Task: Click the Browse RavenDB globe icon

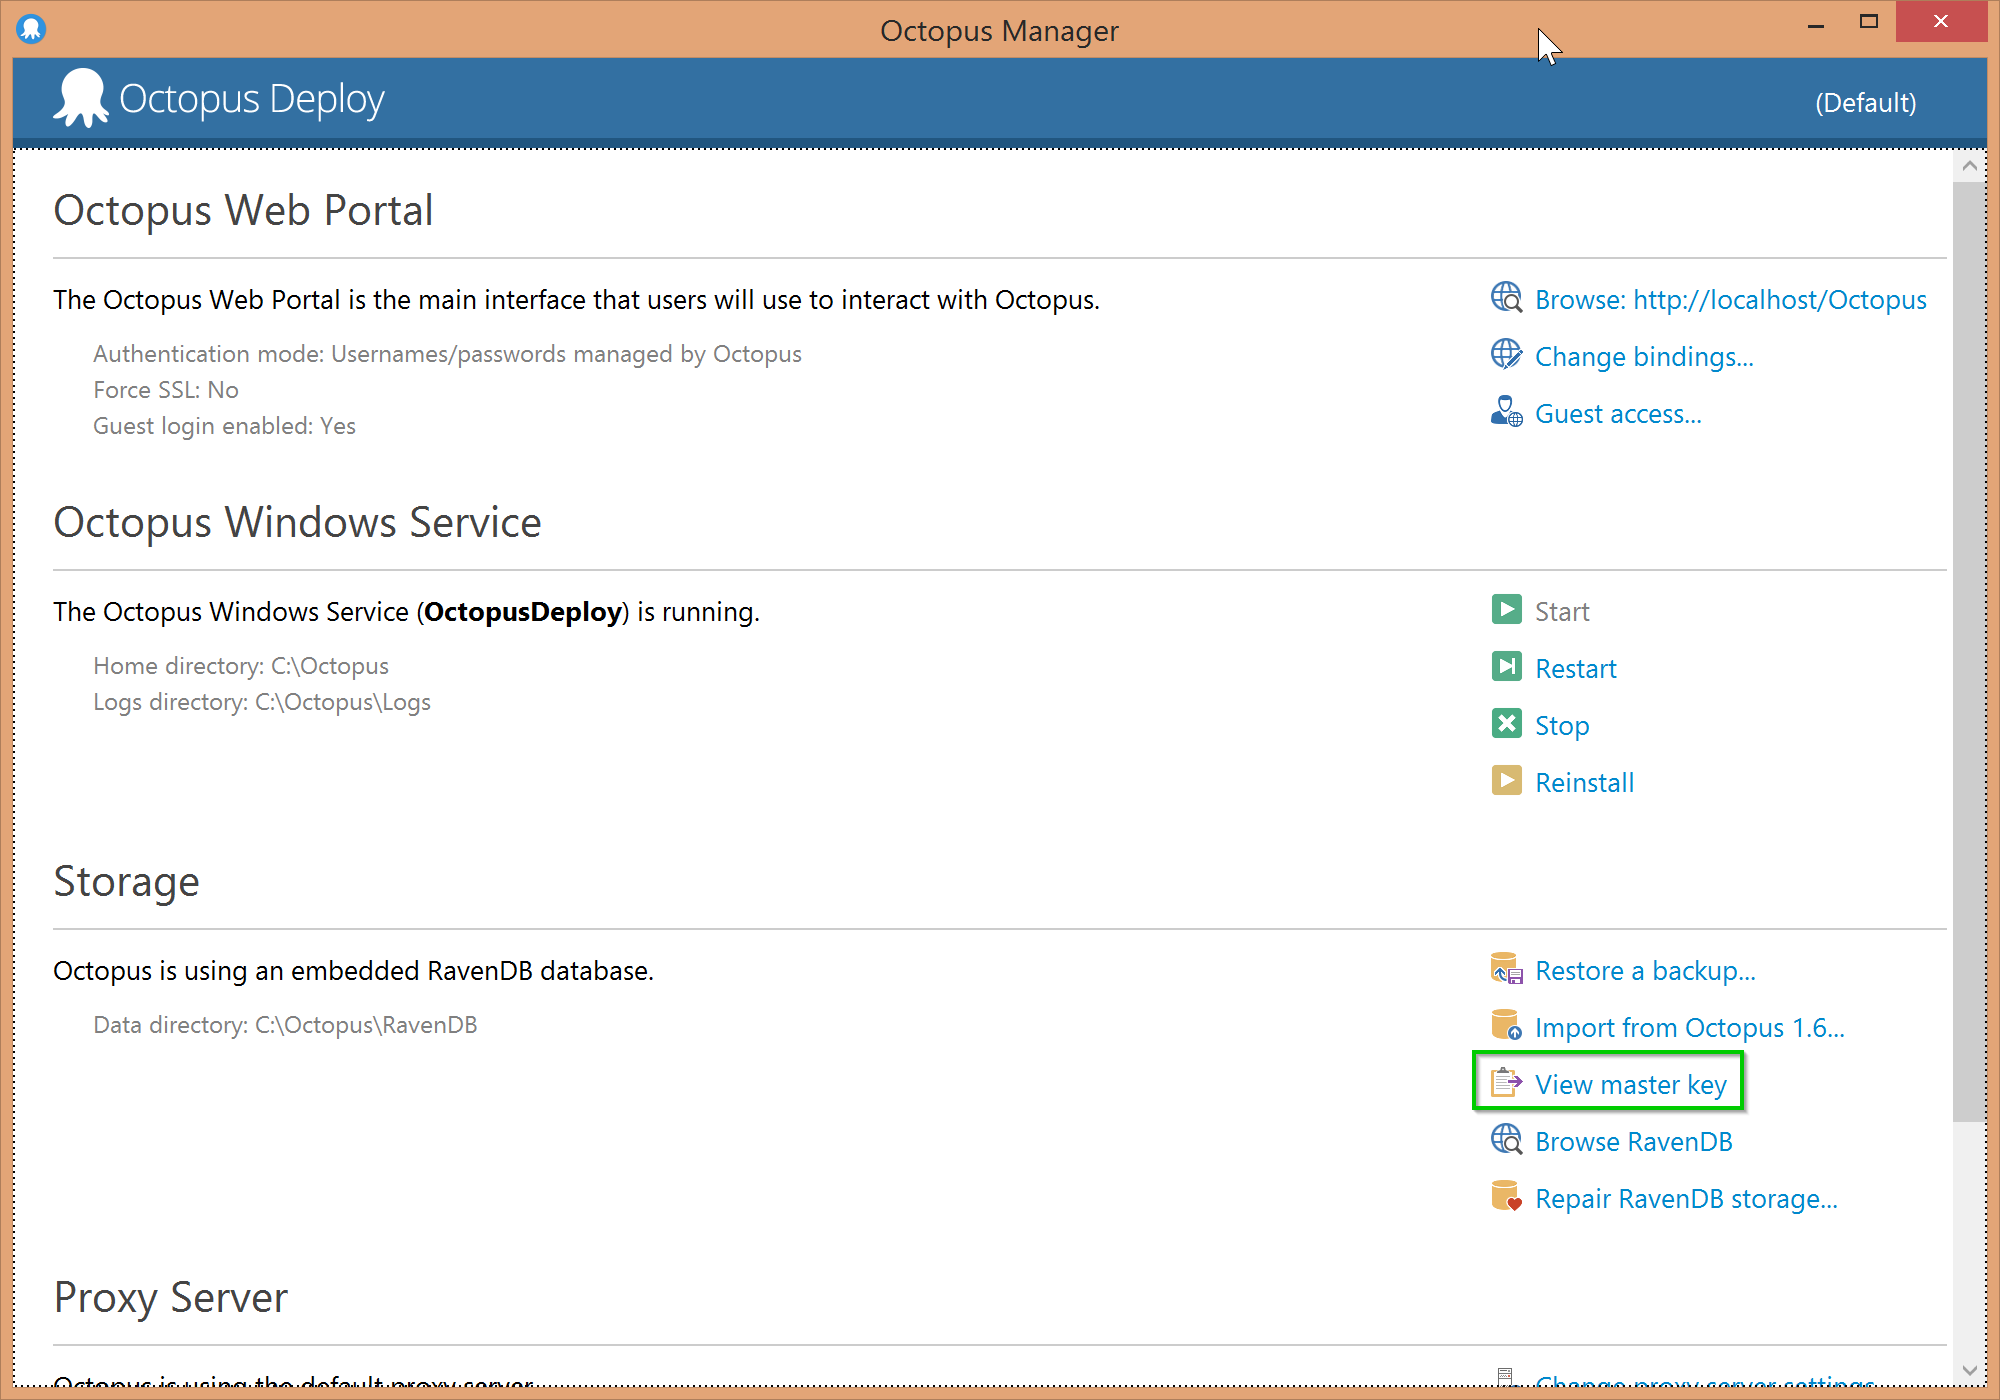Action: tap(1506, 1140)
